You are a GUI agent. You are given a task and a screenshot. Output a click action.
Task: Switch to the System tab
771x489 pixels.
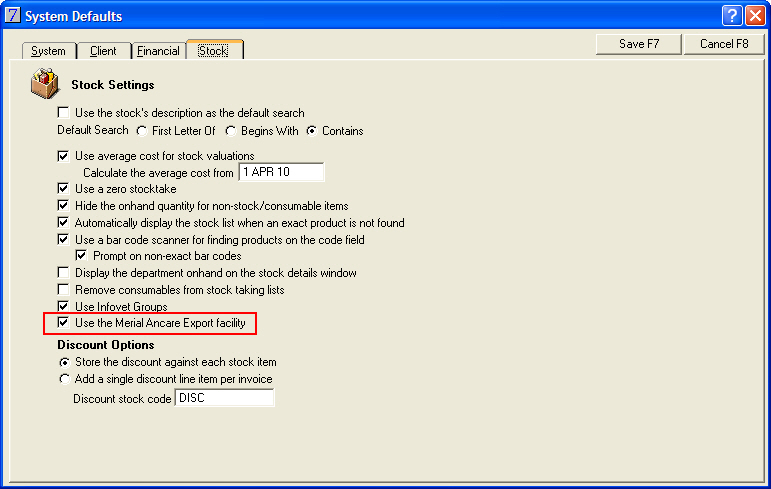click(x=48, y=51)
